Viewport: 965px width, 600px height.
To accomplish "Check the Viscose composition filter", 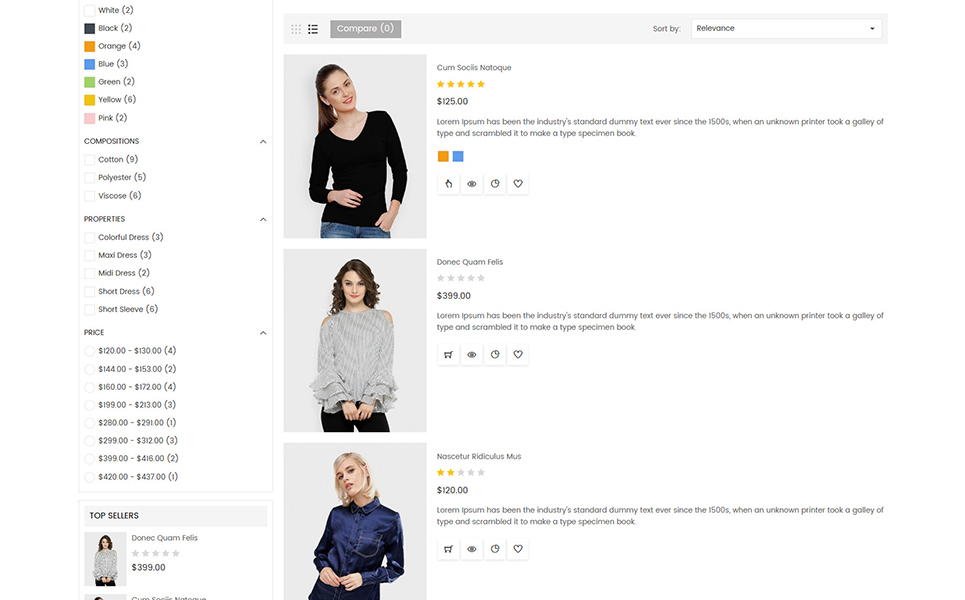I will click(x=89, y=196).
